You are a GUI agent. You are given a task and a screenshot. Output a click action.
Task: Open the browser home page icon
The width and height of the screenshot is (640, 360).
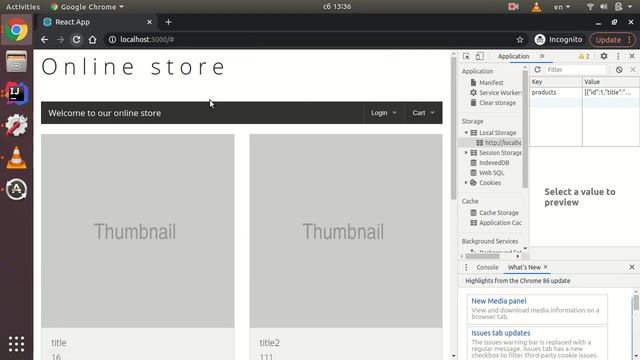coord(93,40)
